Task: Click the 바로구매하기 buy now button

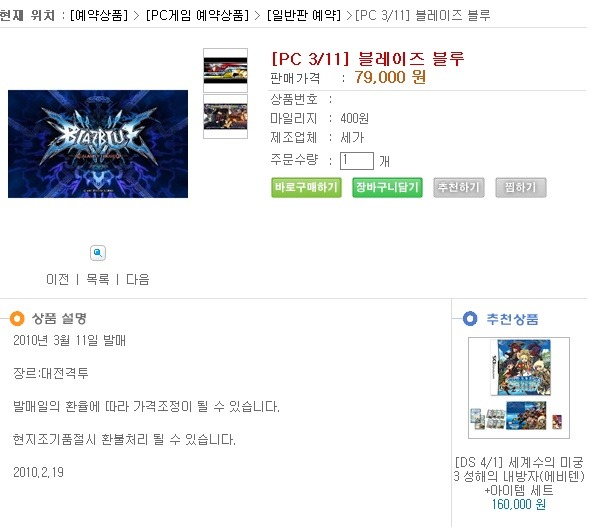Action: (x=306, y=187)
